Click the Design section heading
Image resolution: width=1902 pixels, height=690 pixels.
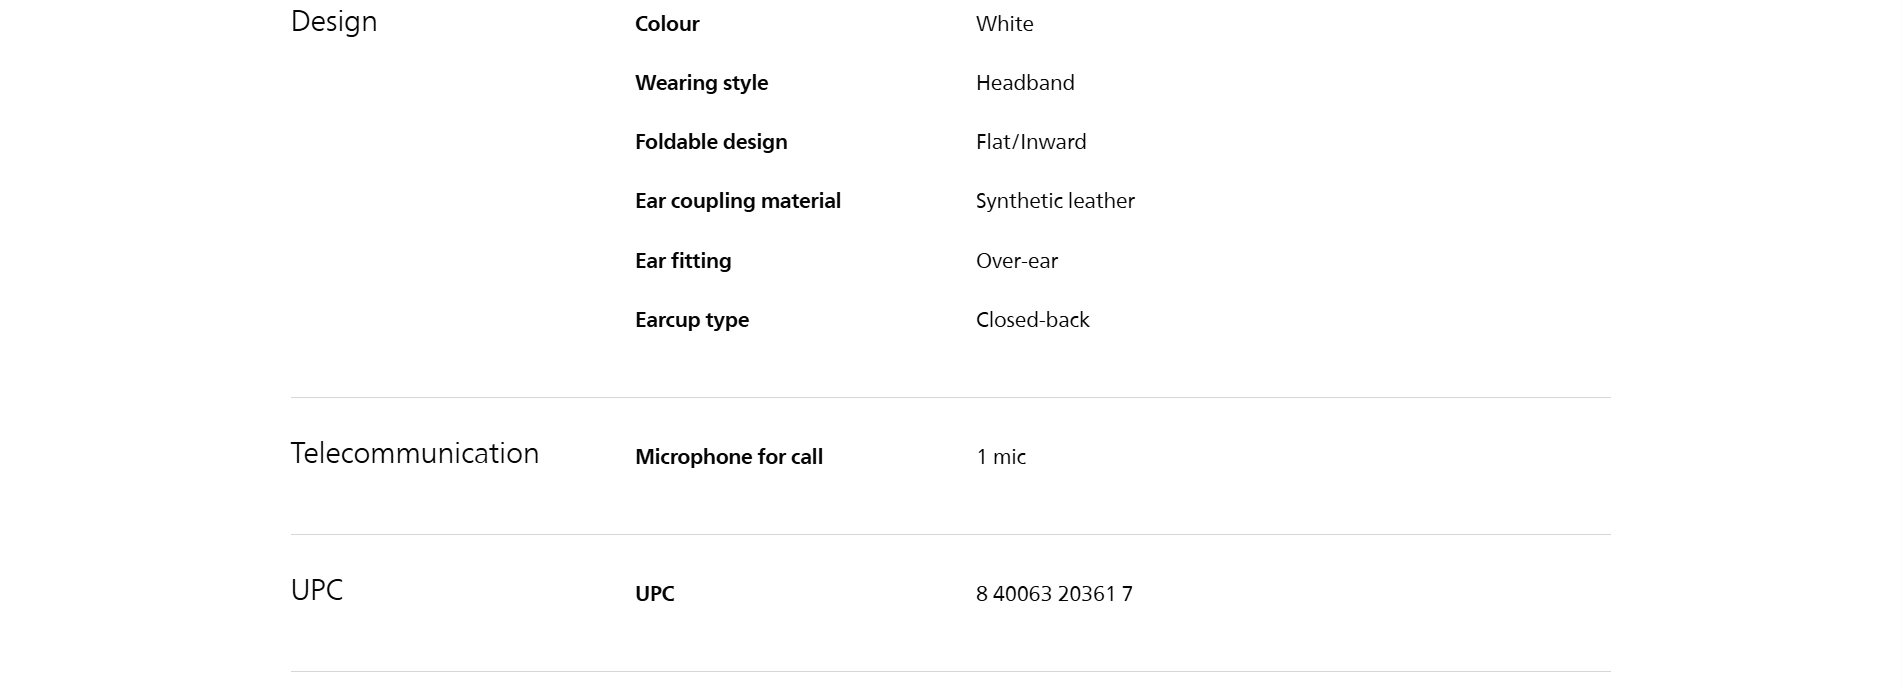(x=333, y=22)
